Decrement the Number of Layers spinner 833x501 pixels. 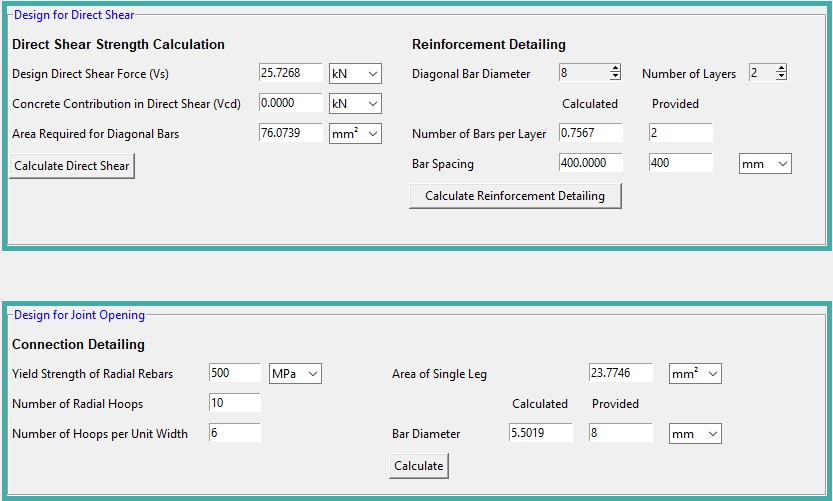coord(781,76)
